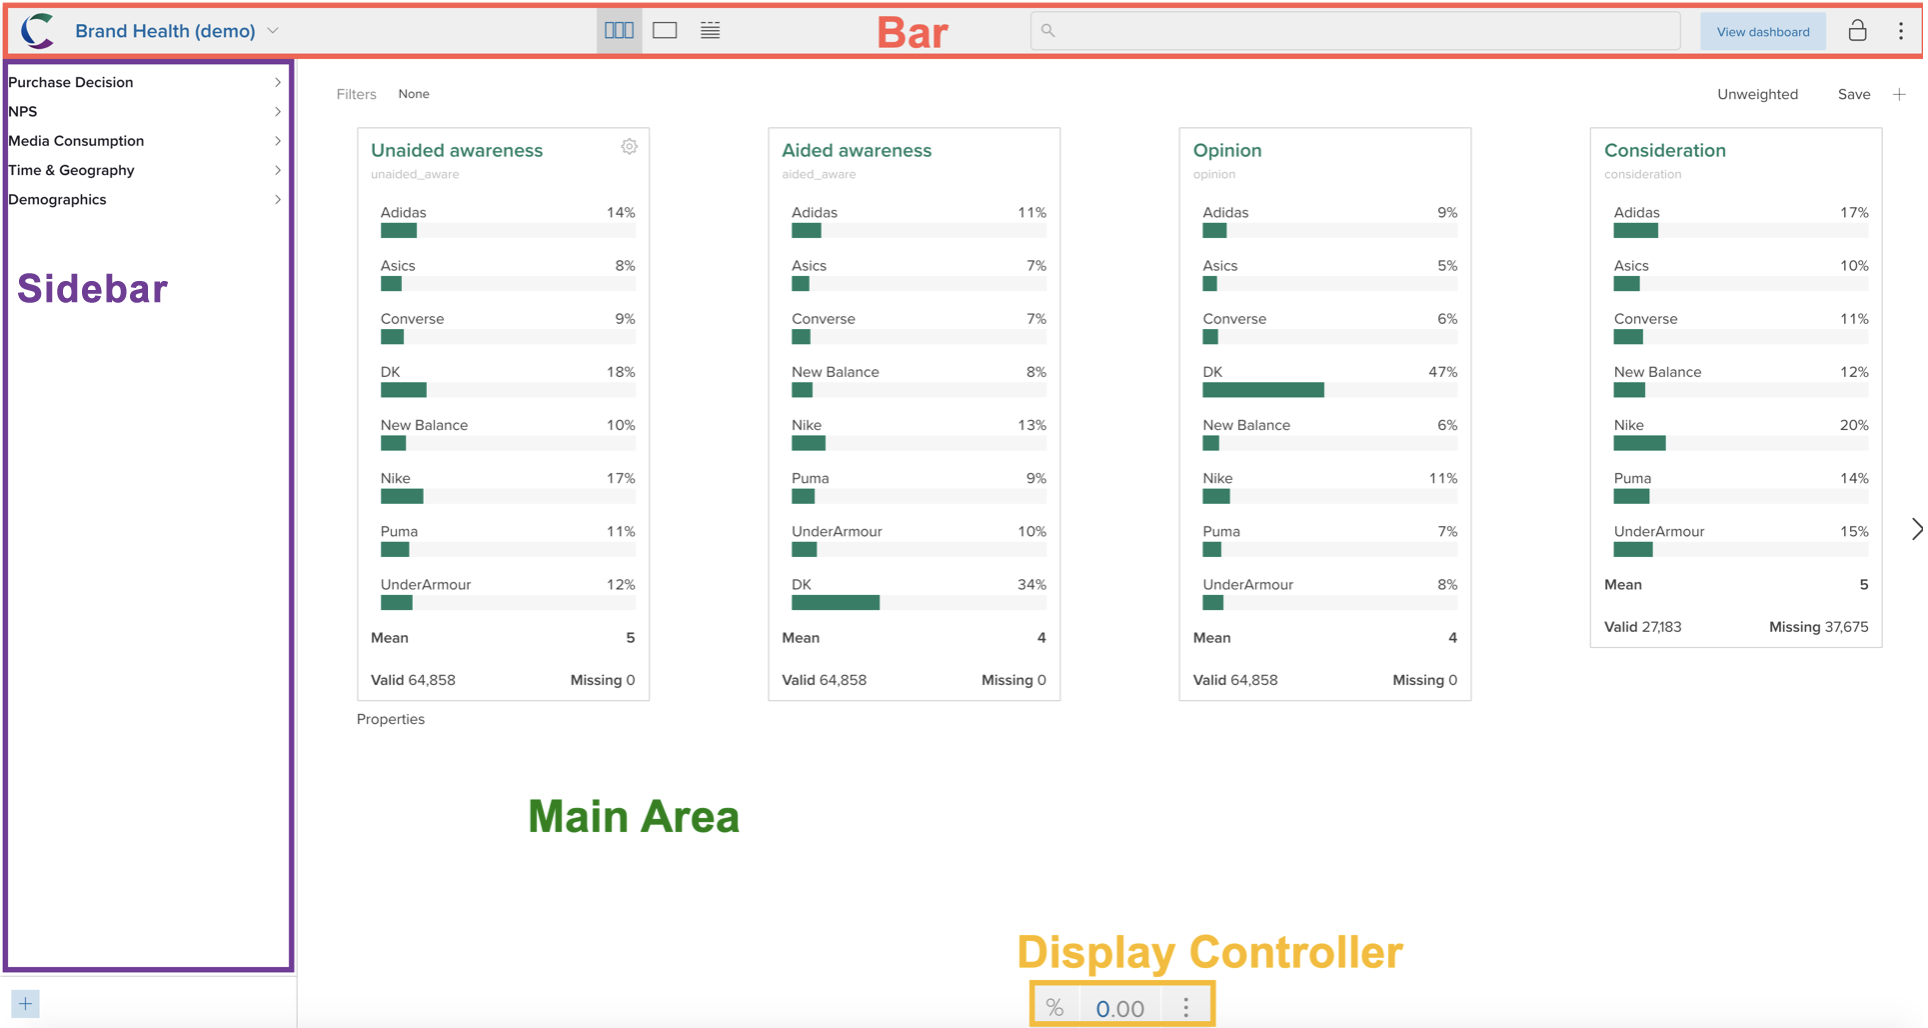The width and height of the screenshot is (1928, 1028).
Task: Switch to table list view icon
Action: tap(710, 30)
